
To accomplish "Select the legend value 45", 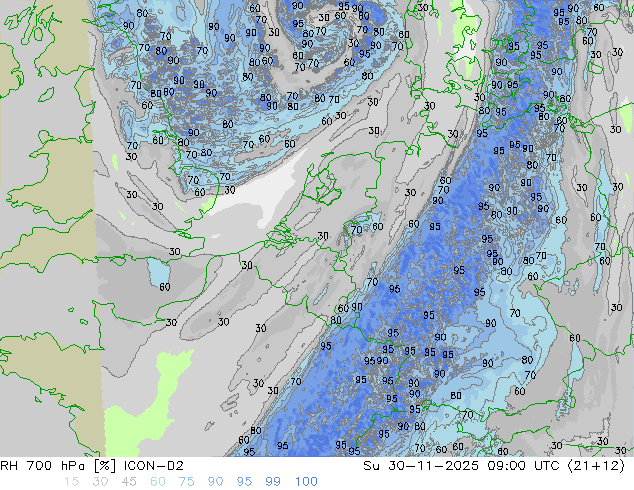I will tap(129, 482).
